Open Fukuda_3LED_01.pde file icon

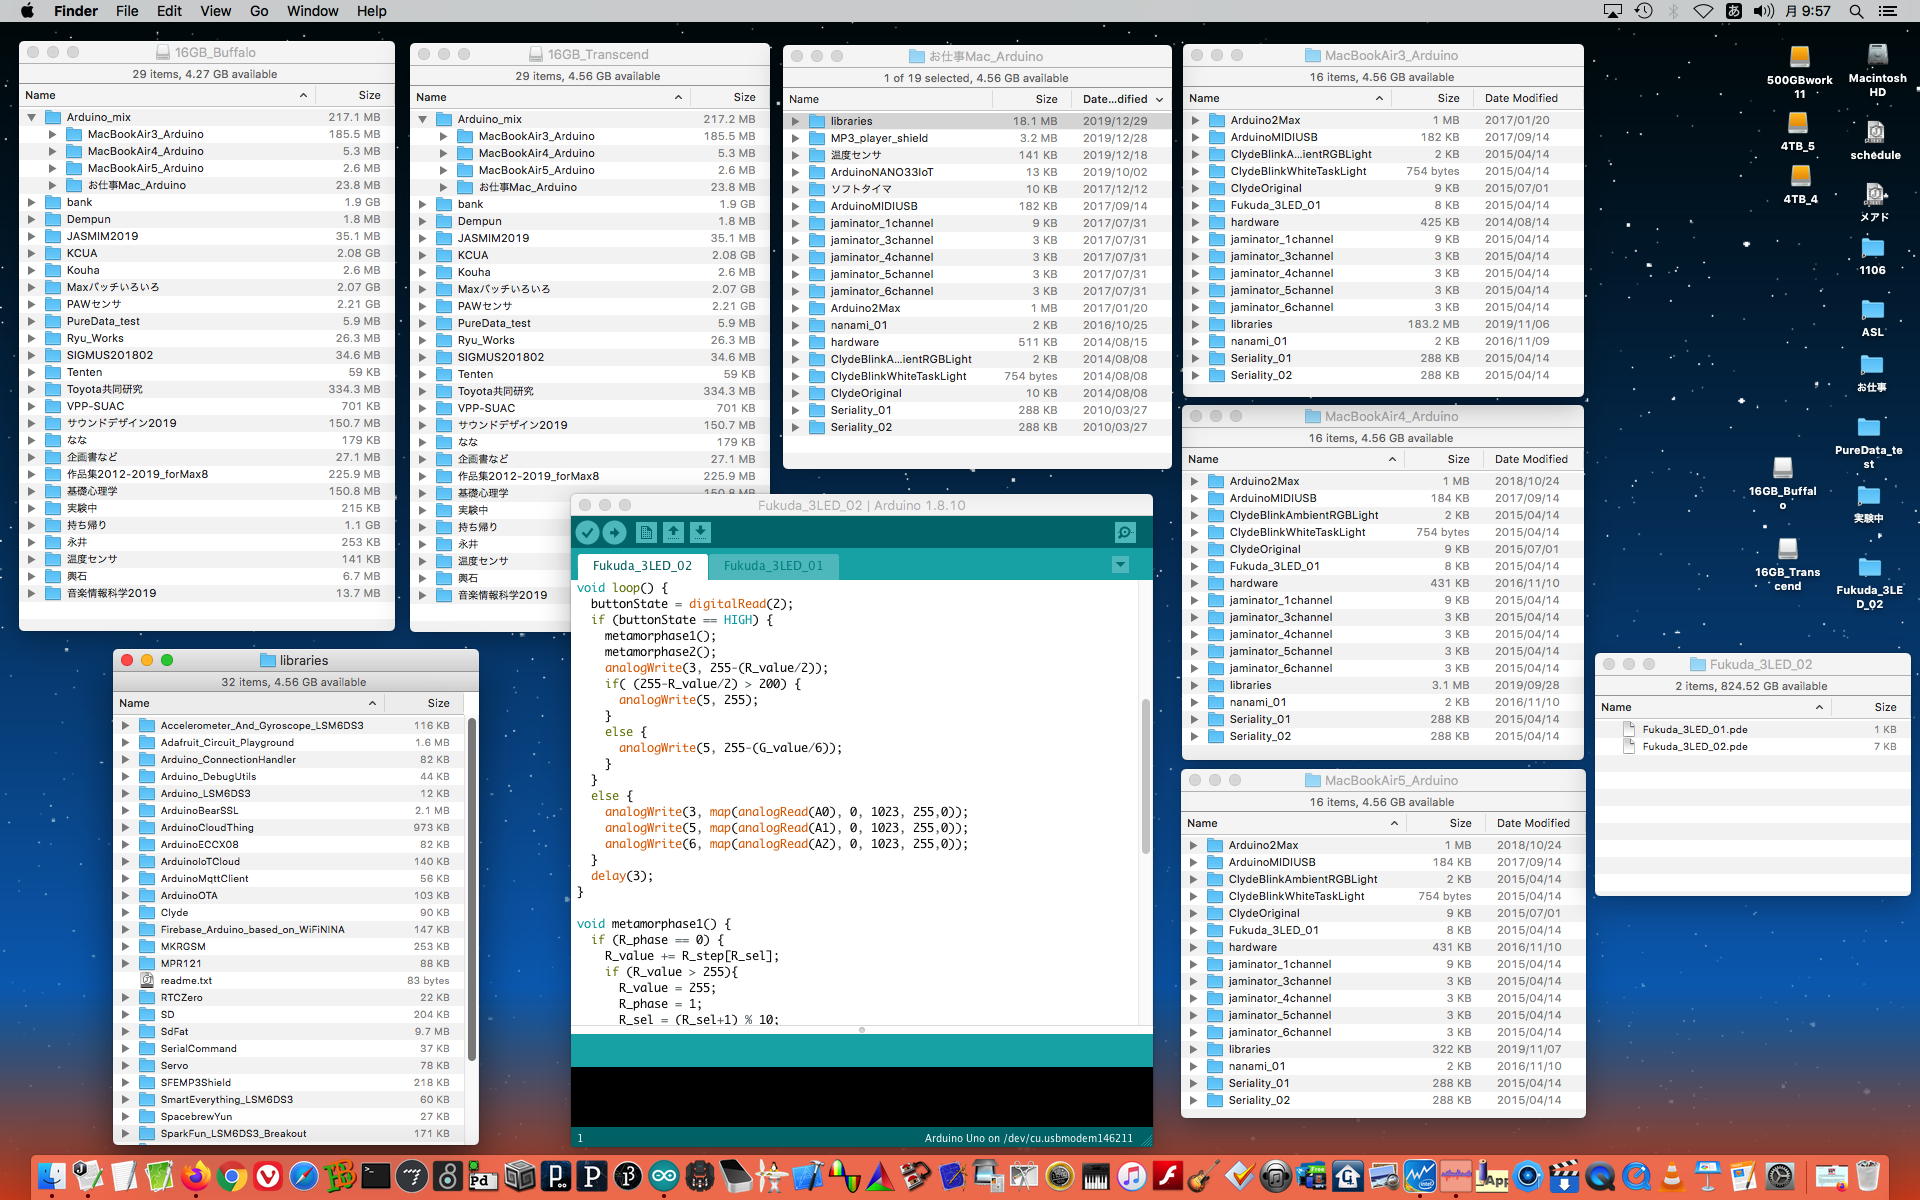tap(1629, 729)
